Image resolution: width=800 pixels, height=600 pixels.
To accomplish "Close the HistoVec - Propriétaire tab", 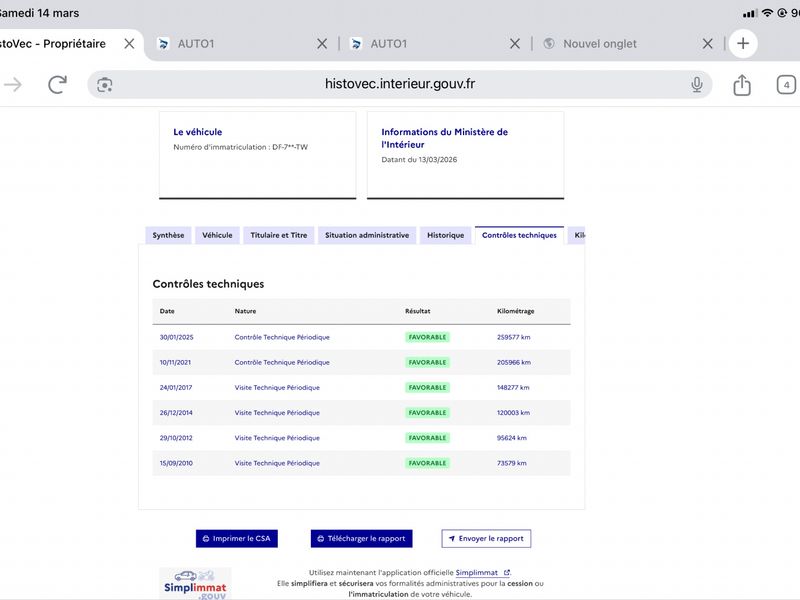I will pyautogui.click(x=128, y=44).
